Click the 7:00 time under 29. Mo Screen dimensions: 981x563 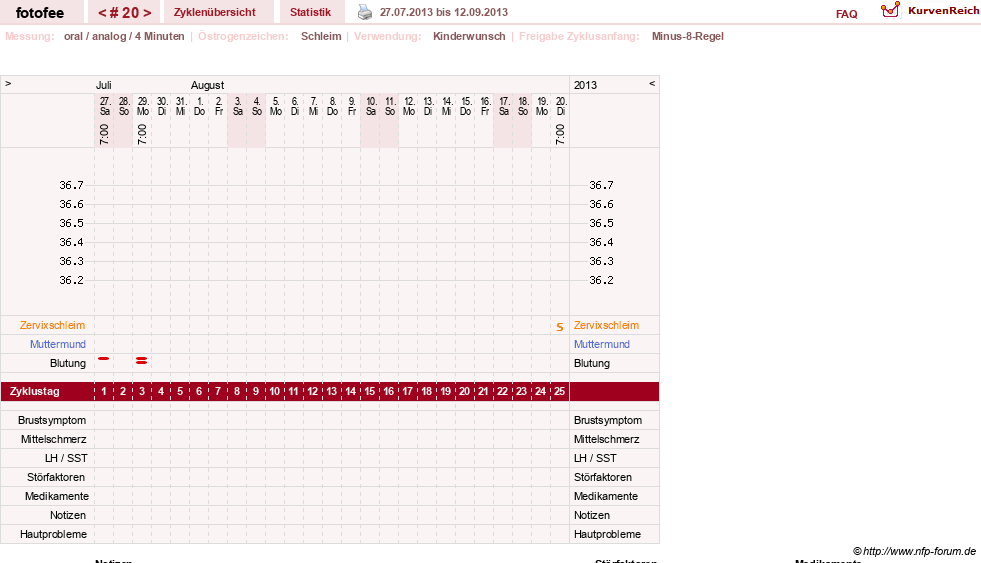pyautogui.click(x=142, y=134)
